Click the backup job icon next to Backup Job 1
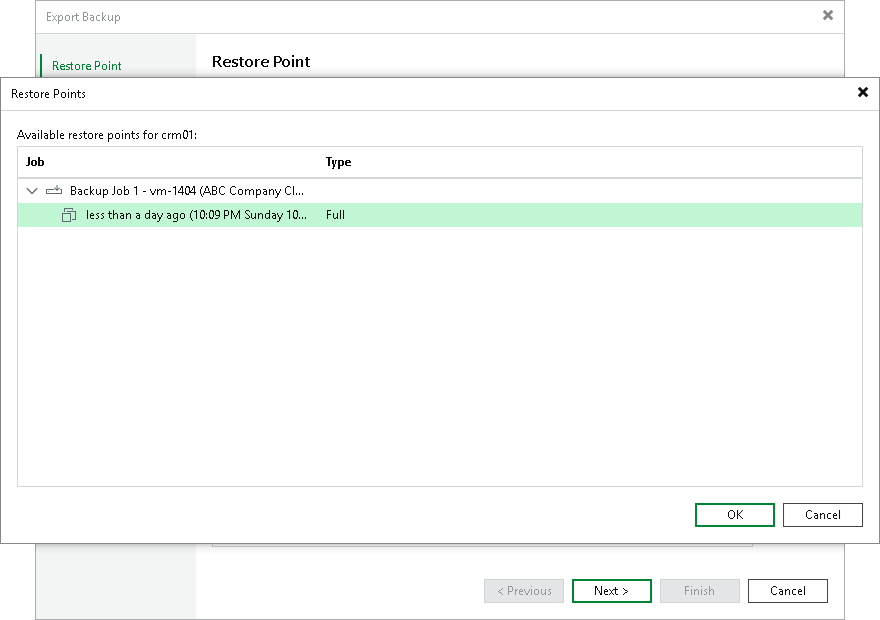The image size is (880, 620). [55, 190]
